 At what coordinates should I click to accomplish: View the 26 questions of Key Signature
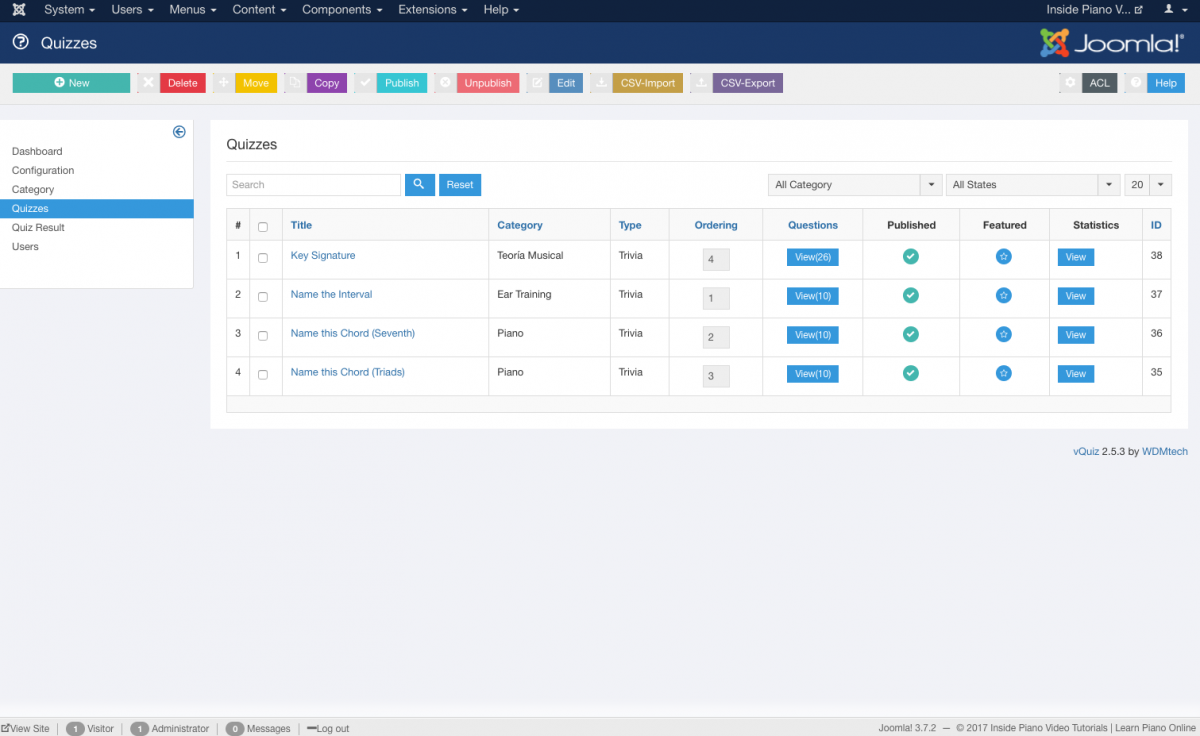click(812, 257)
